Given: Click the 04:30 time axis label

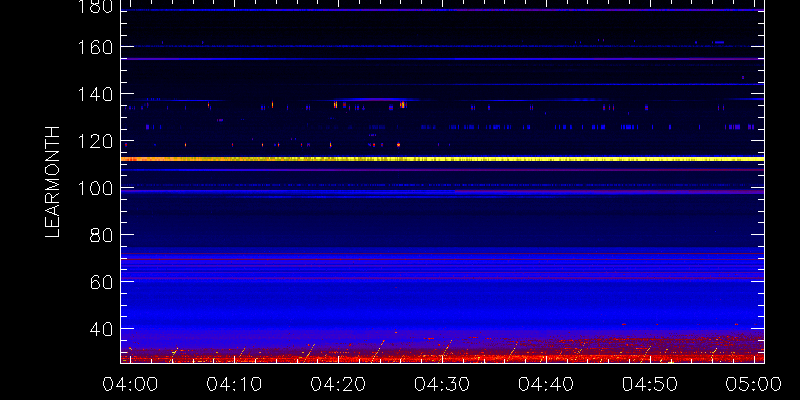Looking at the screenshot, I should pos(442,384).
